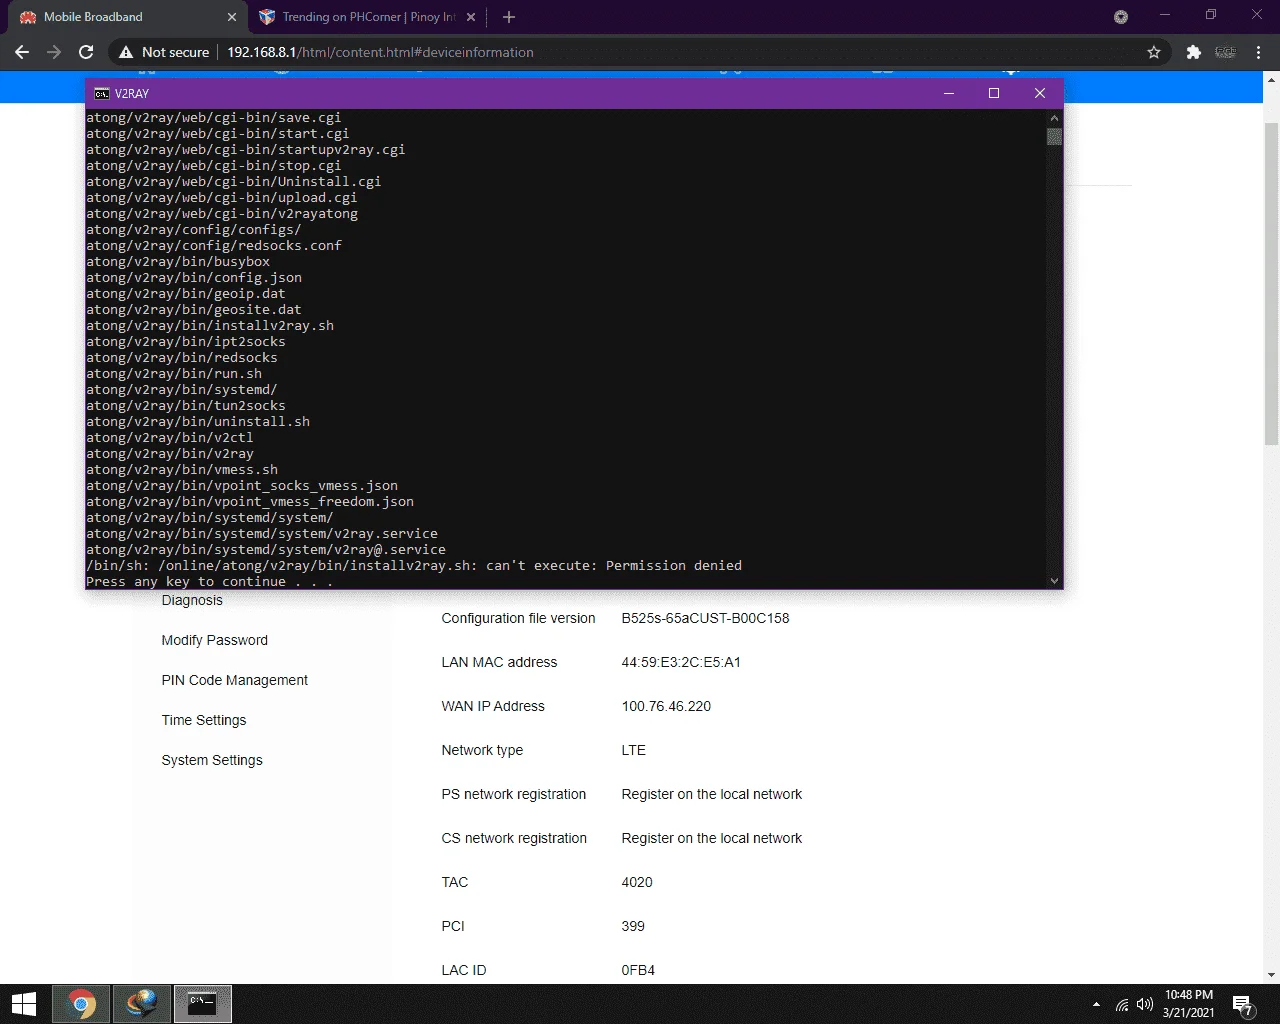Click atong/v2ray/bin/installv2ray.sh listing line
Viewport: 1280px width, 1024px height.
210,326
